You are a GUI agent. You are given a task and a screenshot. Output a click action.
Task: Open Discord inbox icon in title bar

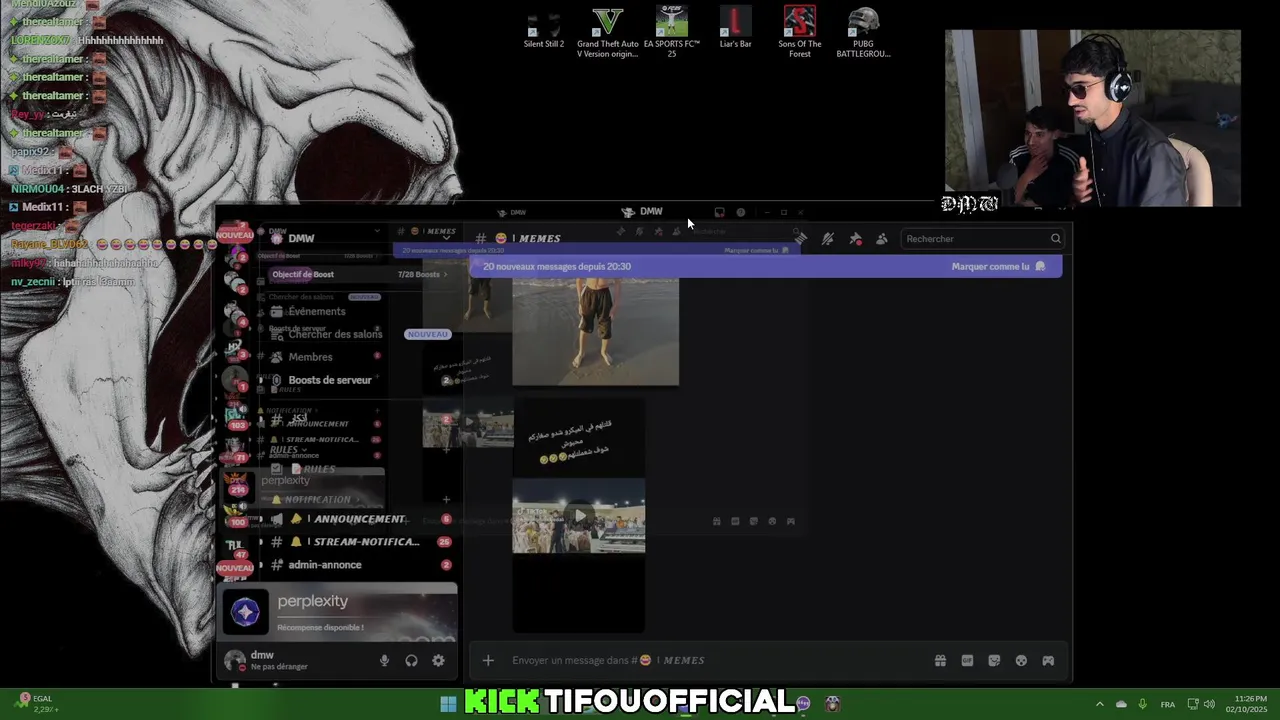tap(719, 212)
